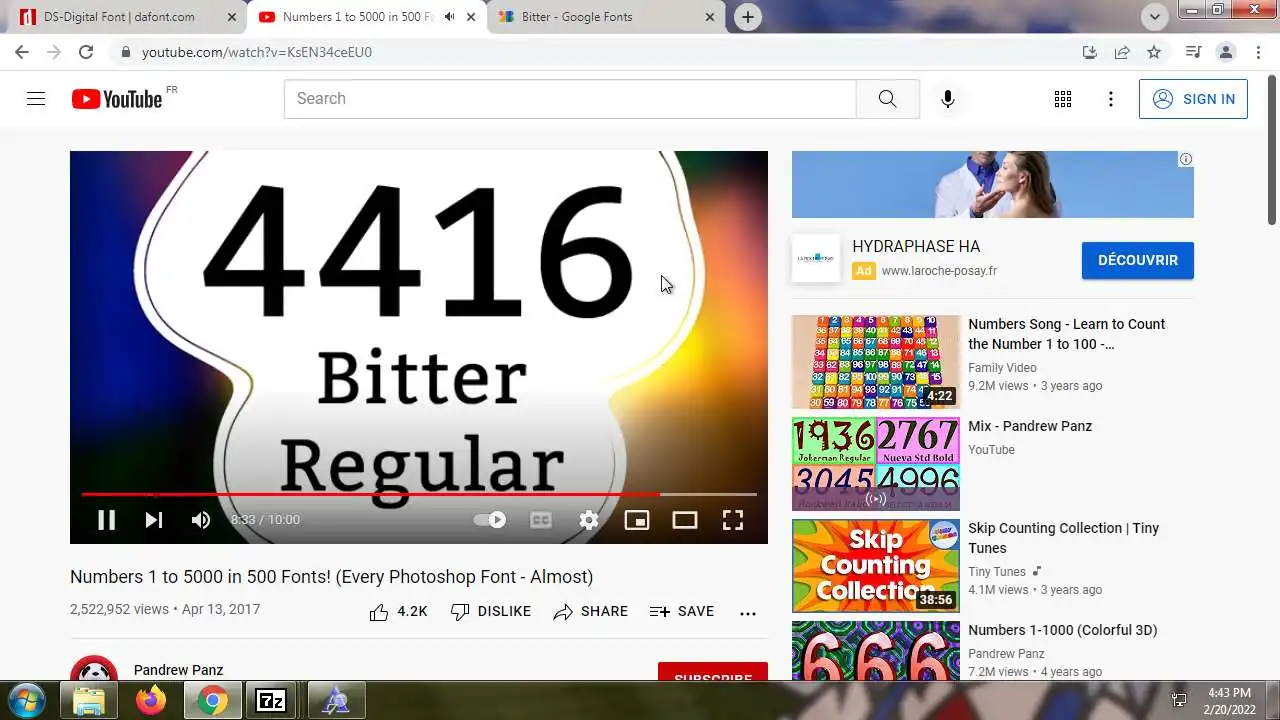Screen dimensions: 1280x720
Task: Open ad info icon on banner
Action: (1186, 159)
